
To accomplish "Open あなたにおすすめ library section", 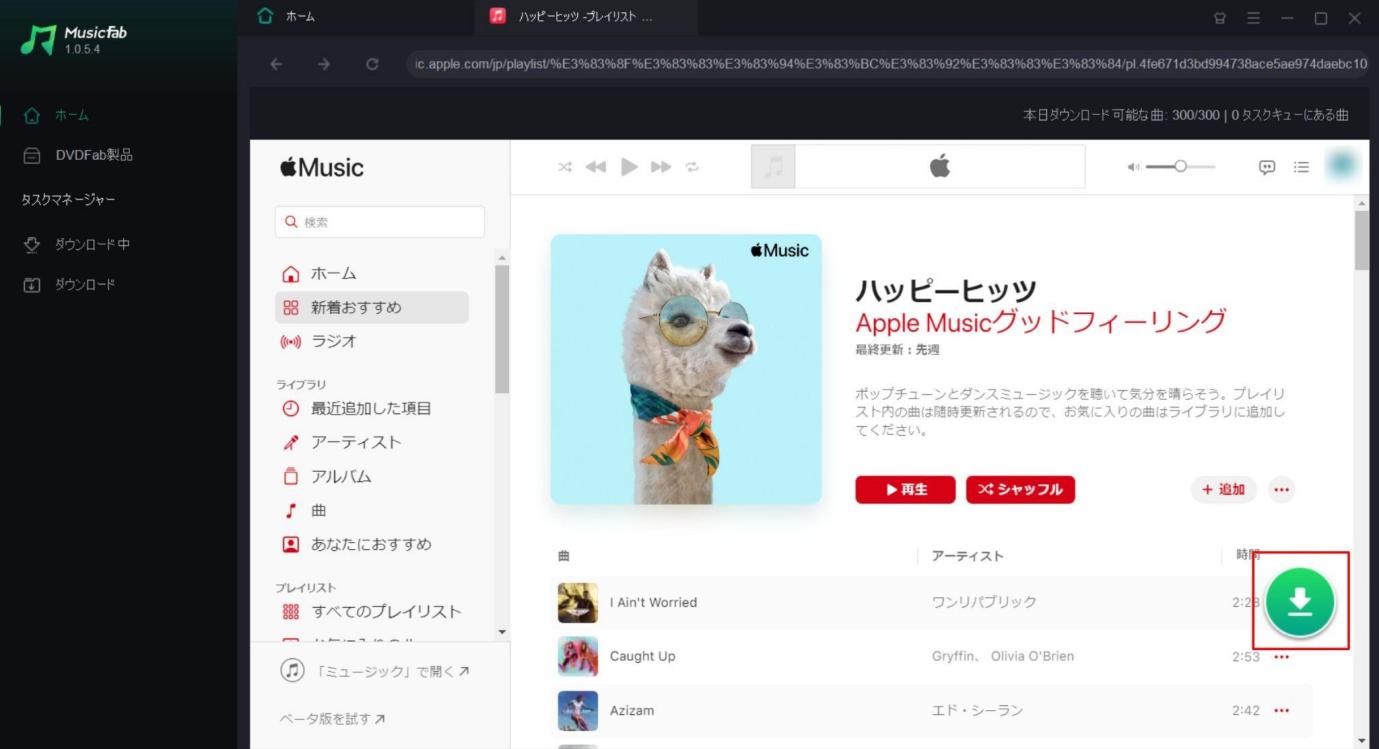I will 372,544.
